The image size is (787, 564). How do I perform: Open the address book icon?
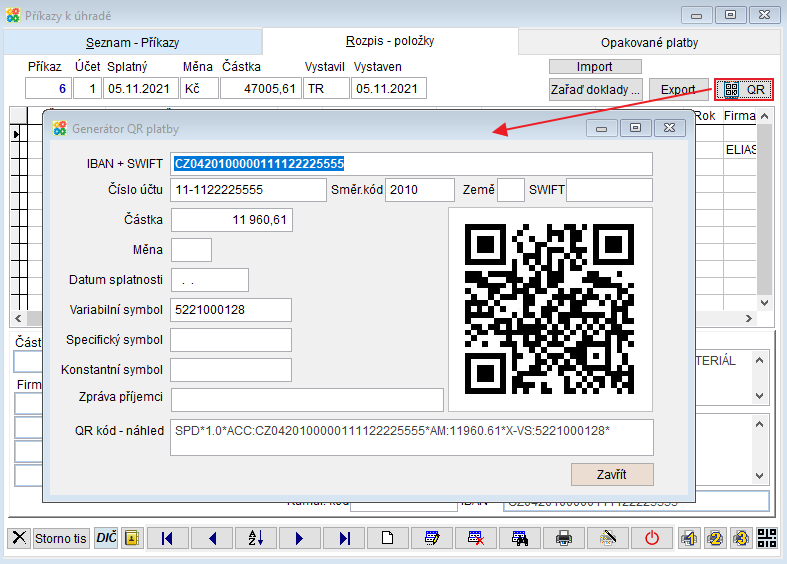132,538
